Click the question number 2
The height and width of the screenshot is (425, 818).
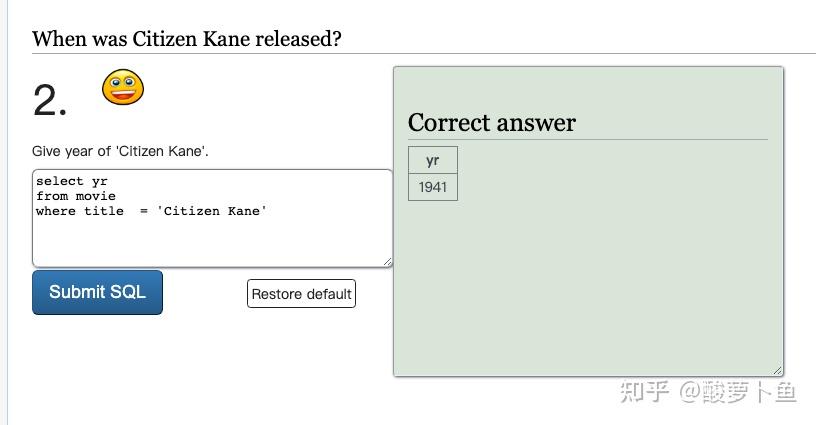50,101
